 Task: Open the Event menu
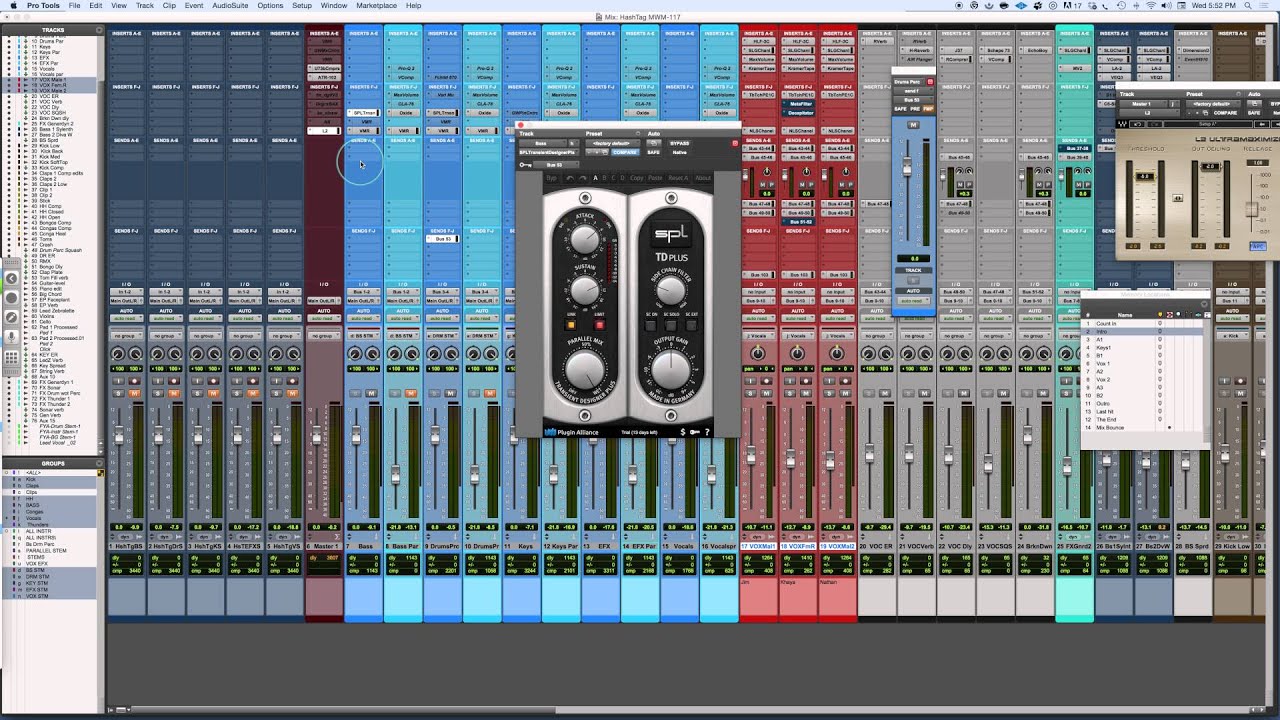pos(194,6)
